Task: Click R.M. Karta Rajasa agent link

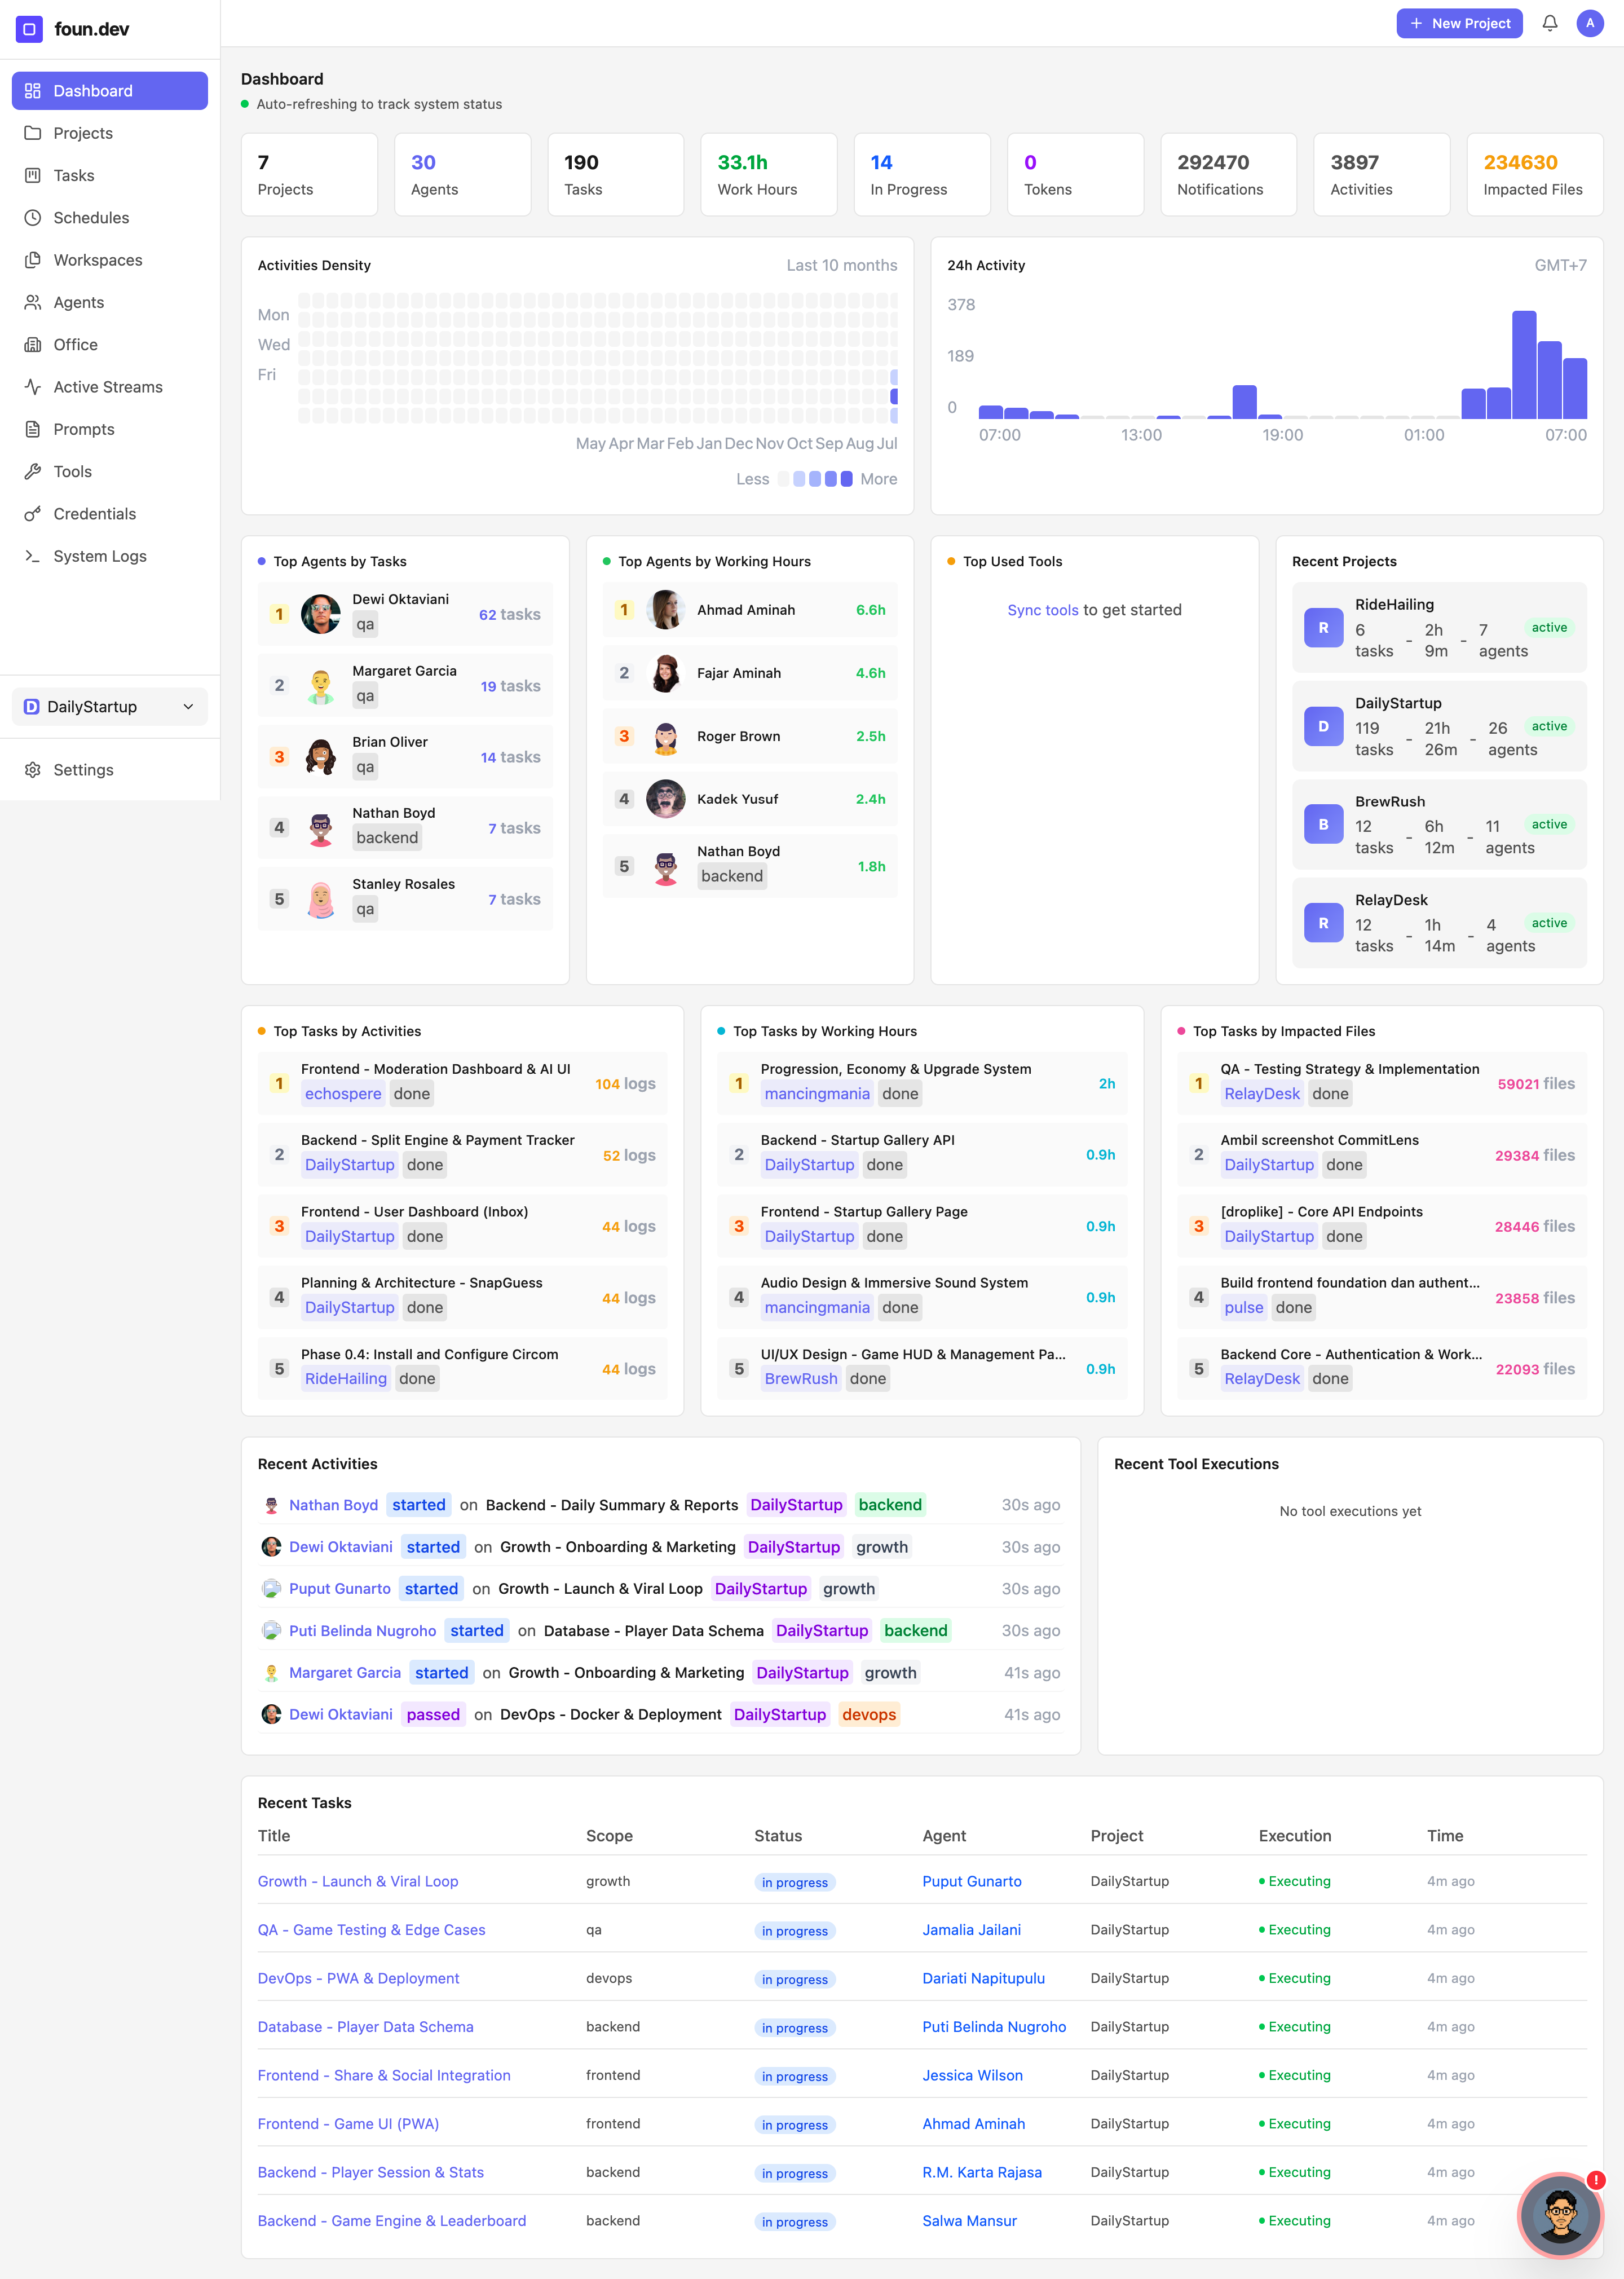Action: click(982, 2173)
